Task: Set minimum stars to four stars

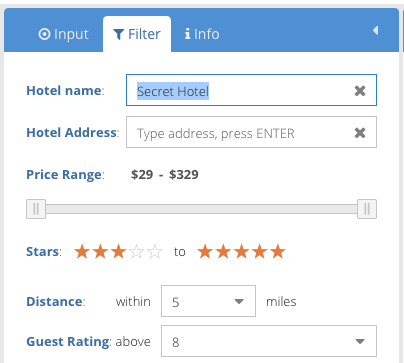Action: [x=137, y=252]
